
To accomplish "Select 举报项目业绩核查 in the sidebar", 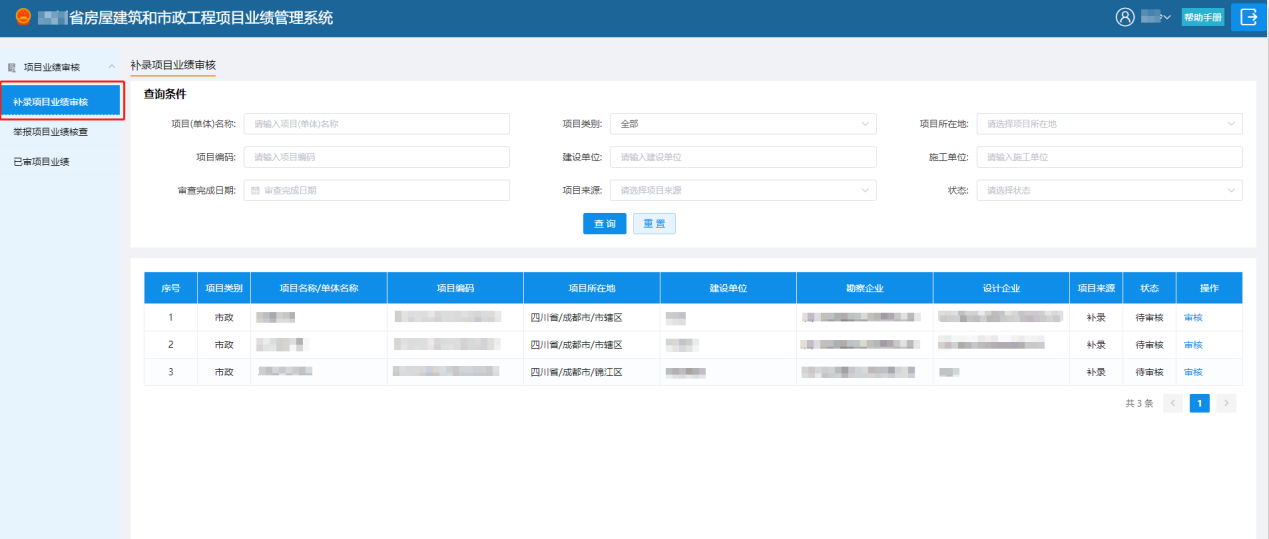I will (50, 131).
